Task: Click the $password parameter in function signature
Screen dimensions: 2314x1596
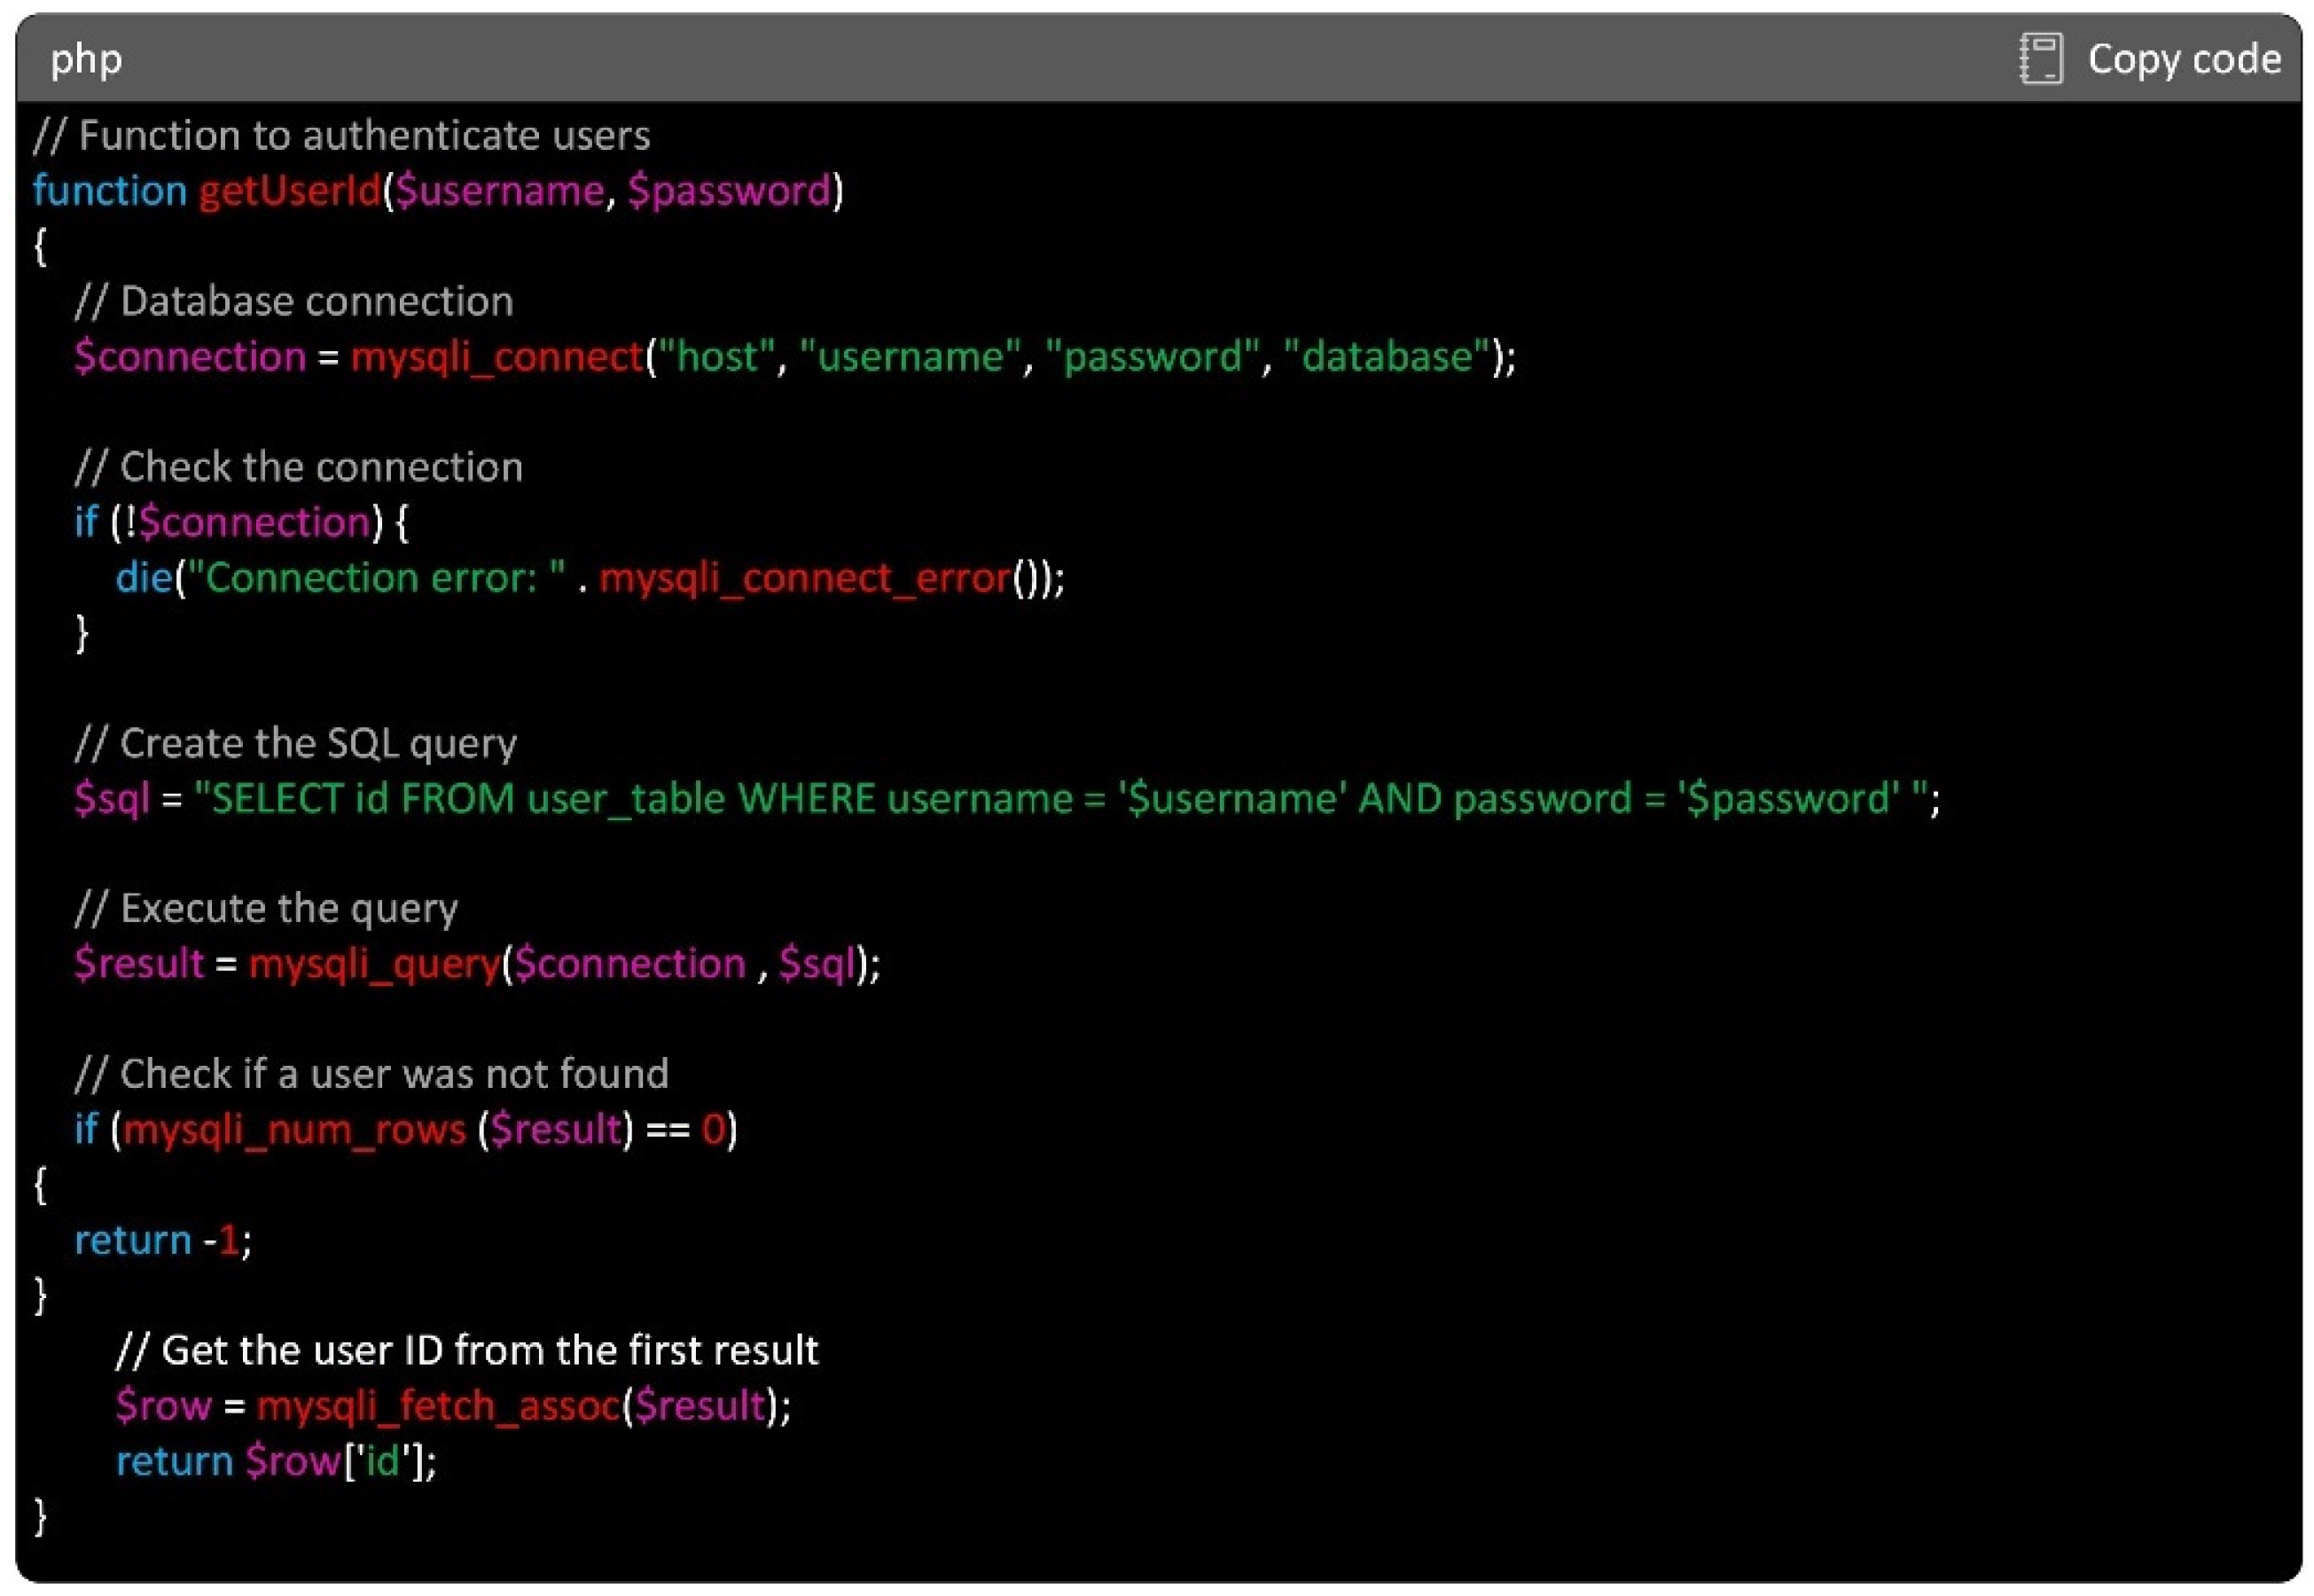Action: click(x=729, y=190)
